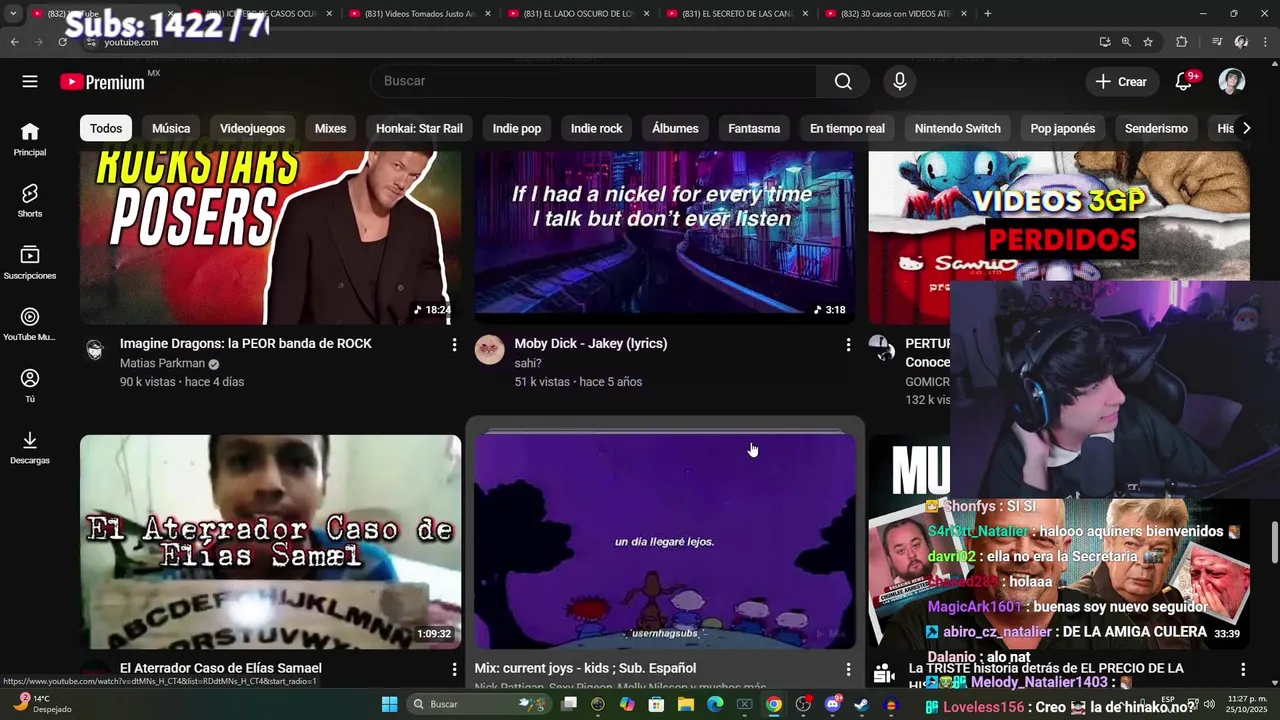Viewport: 1280px width, 720px height.
Task: Open the YouTube hamburger guide menu
Action: click(x=30, y=81)
